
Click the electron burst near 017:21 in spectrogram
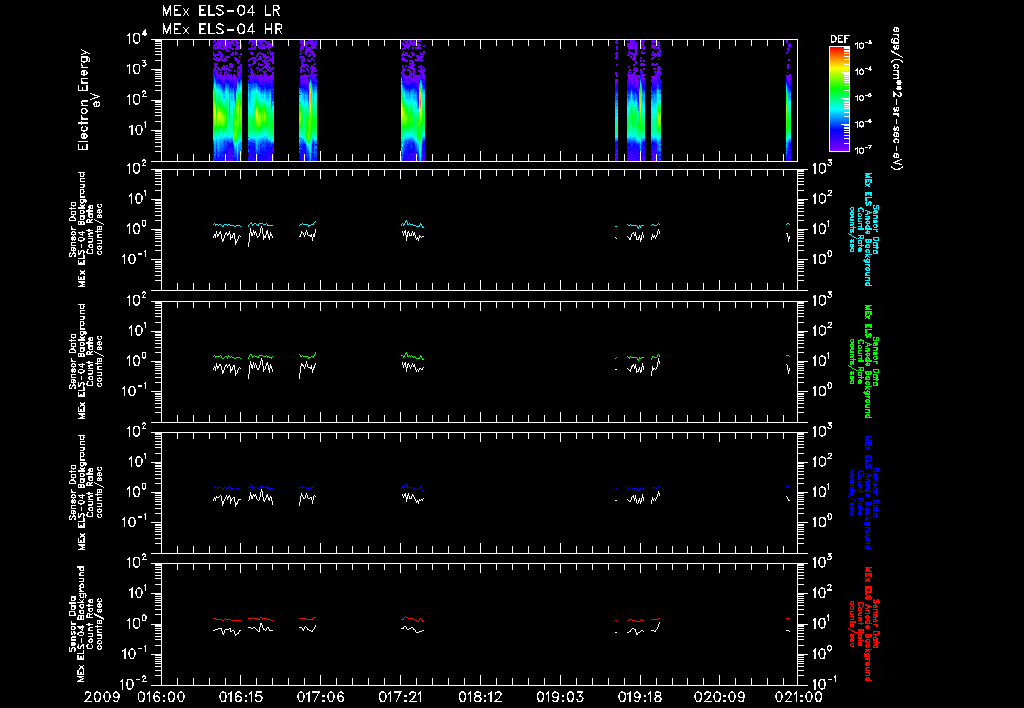[413, 100]
